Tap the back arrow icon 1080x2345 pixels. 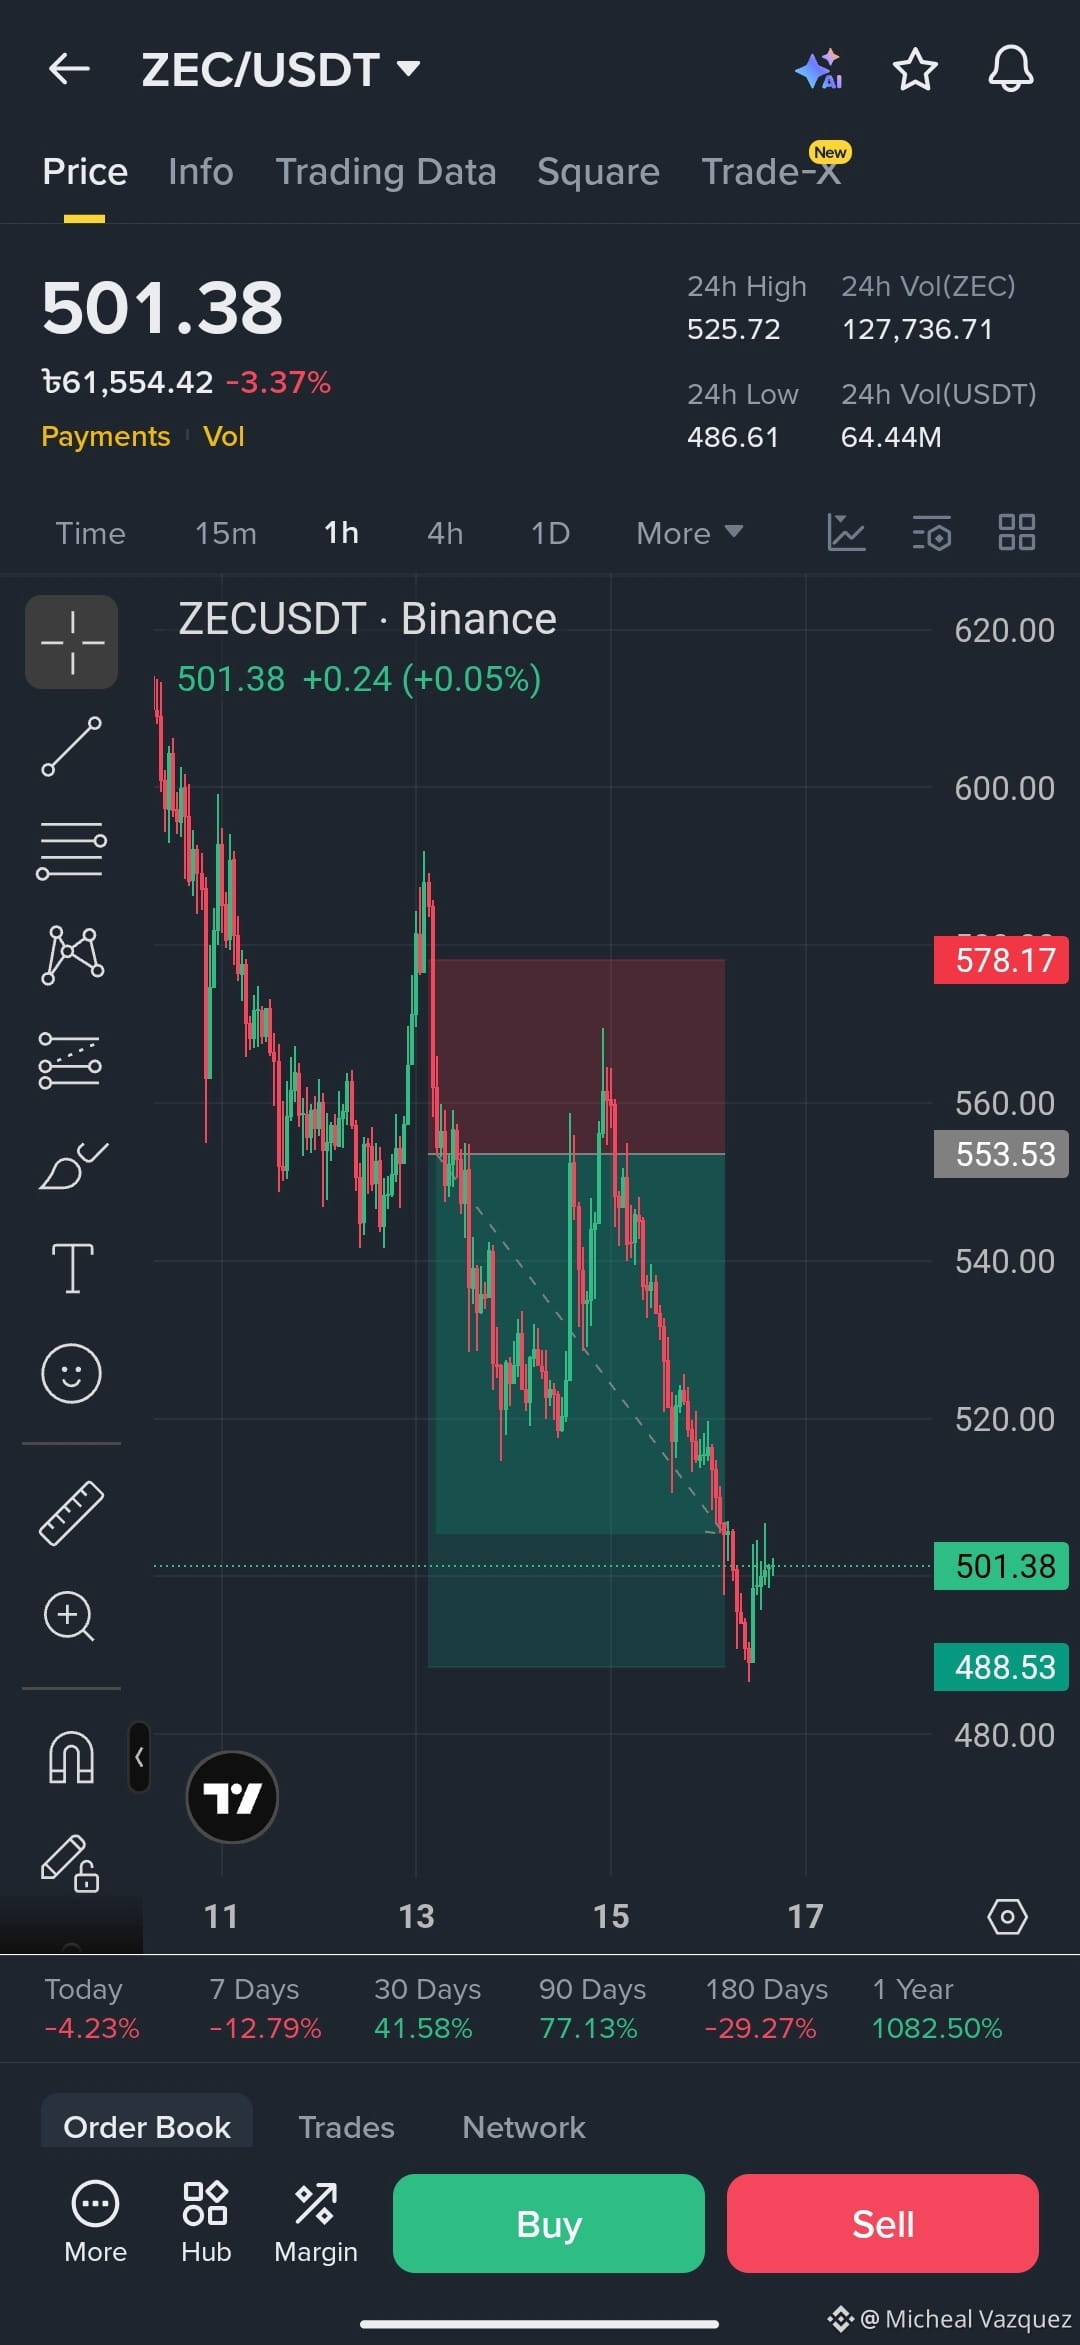(69, 69)
